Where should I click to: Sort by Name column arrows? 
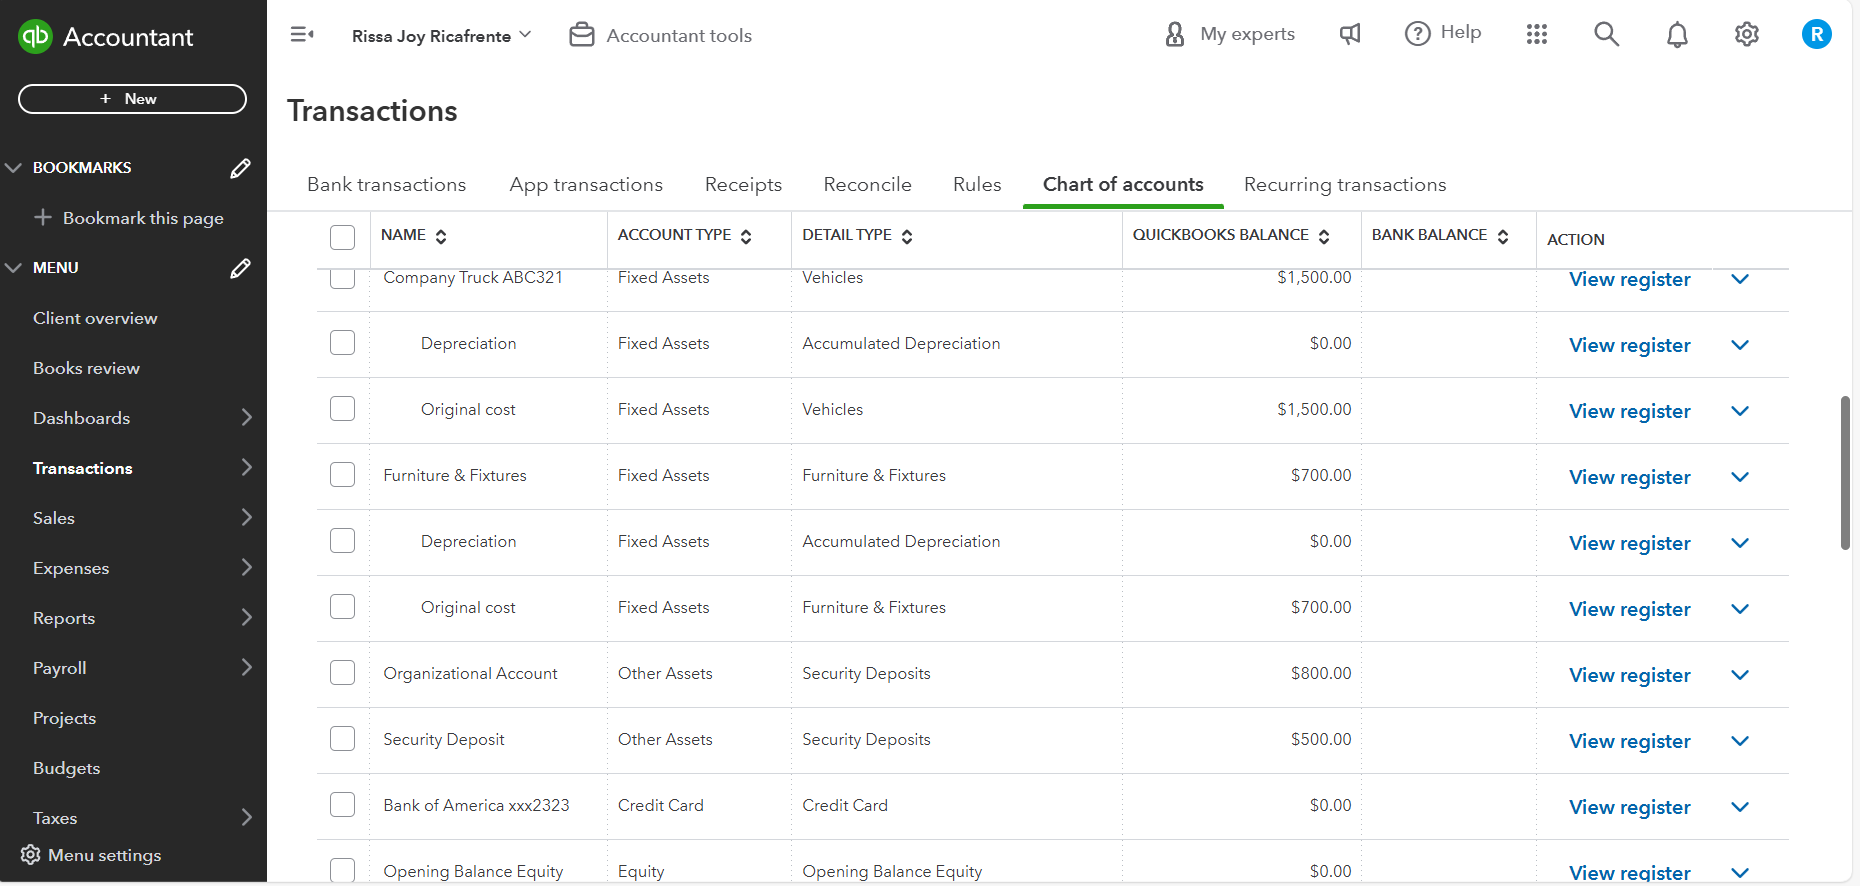click(x=441, y=237)
